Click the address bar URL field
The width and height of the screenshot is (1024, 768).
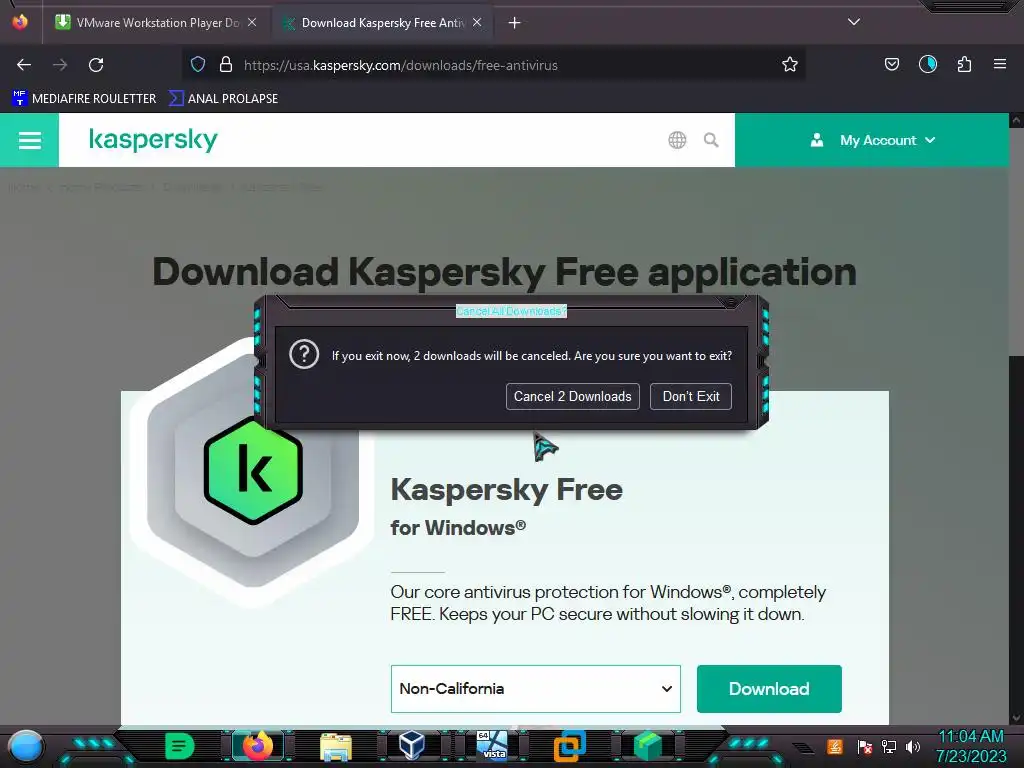click(x=494, y=65)
